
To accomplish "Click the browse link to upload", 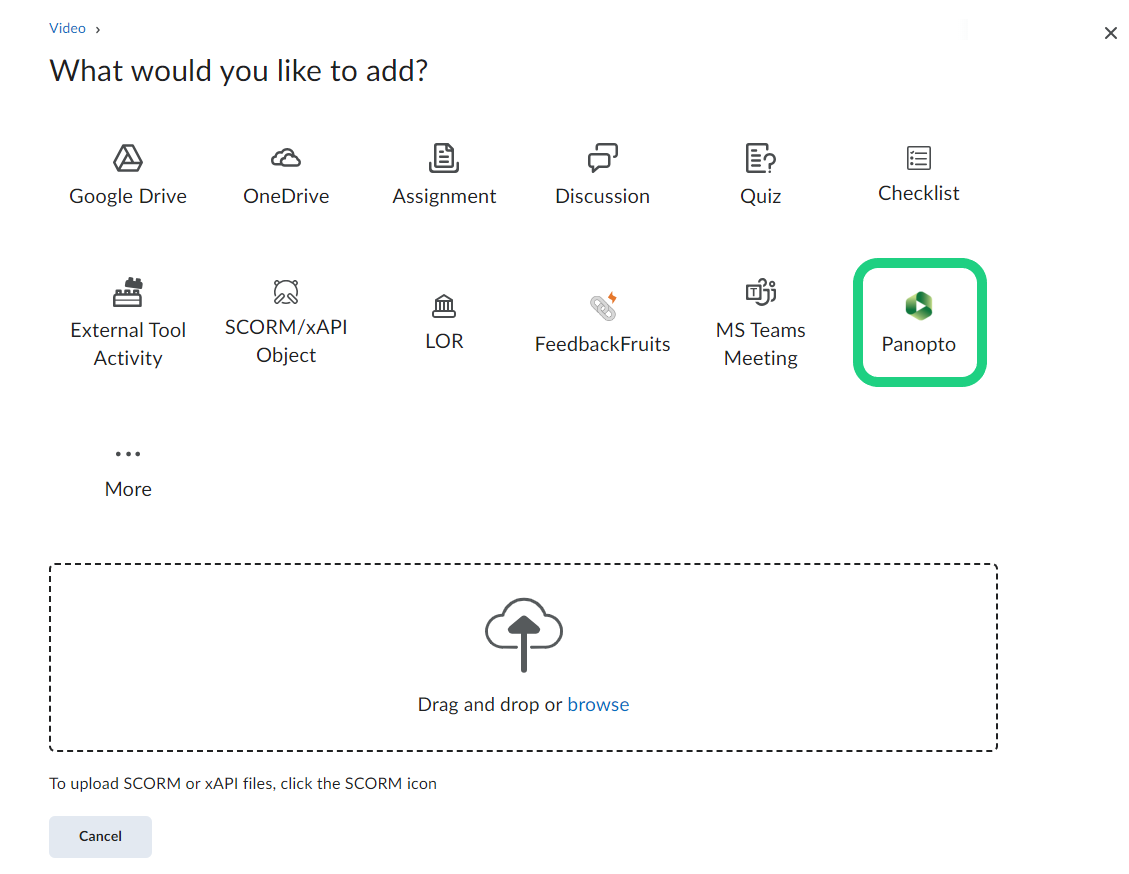I will pos(598,704).
